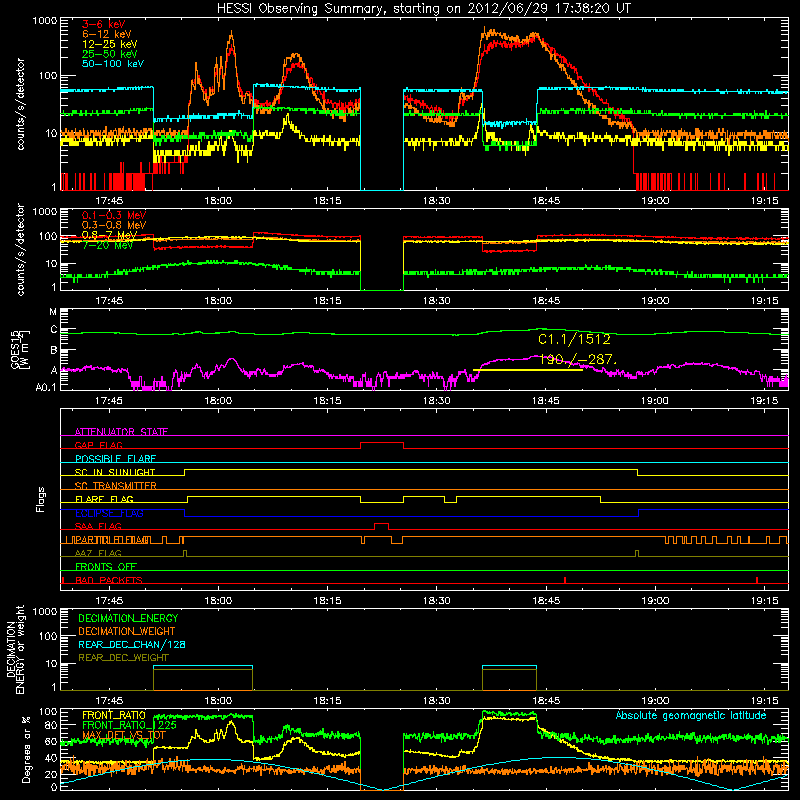
Task: Select the 7-20 MeV legend label
Action: point(108,245)
